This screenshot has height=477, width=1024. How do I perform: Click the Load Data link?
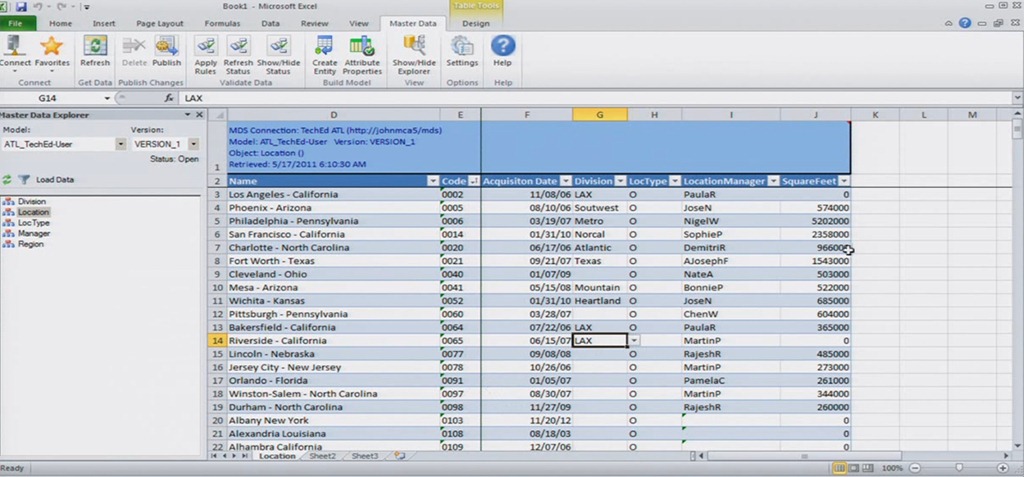point(55,180)
